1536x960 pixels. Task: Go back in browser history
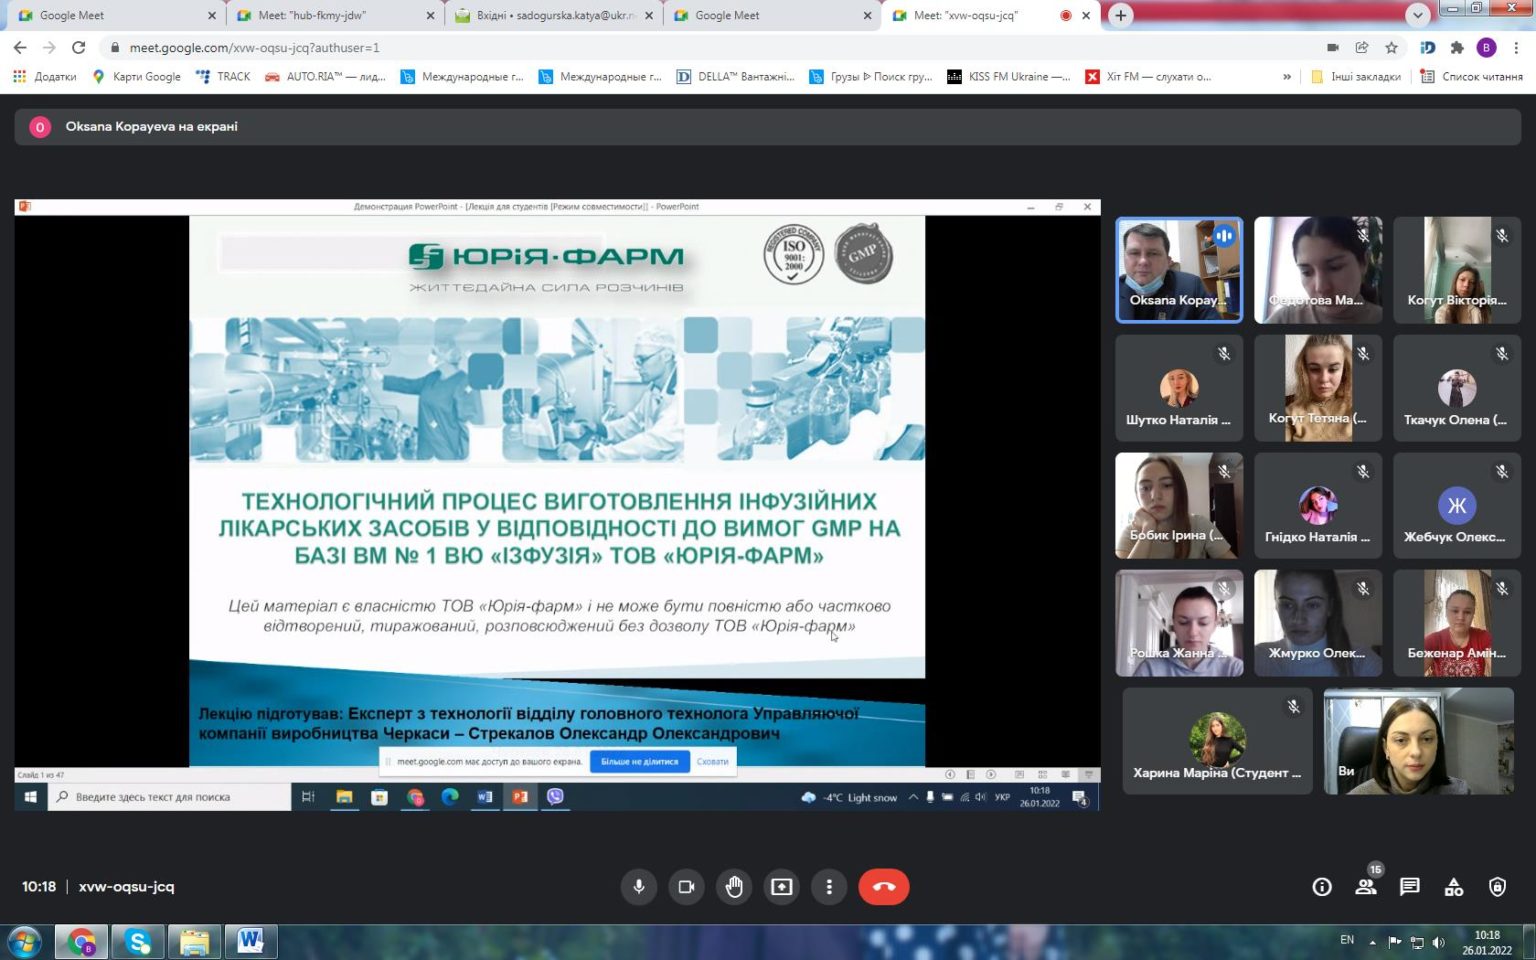[20, 47]
